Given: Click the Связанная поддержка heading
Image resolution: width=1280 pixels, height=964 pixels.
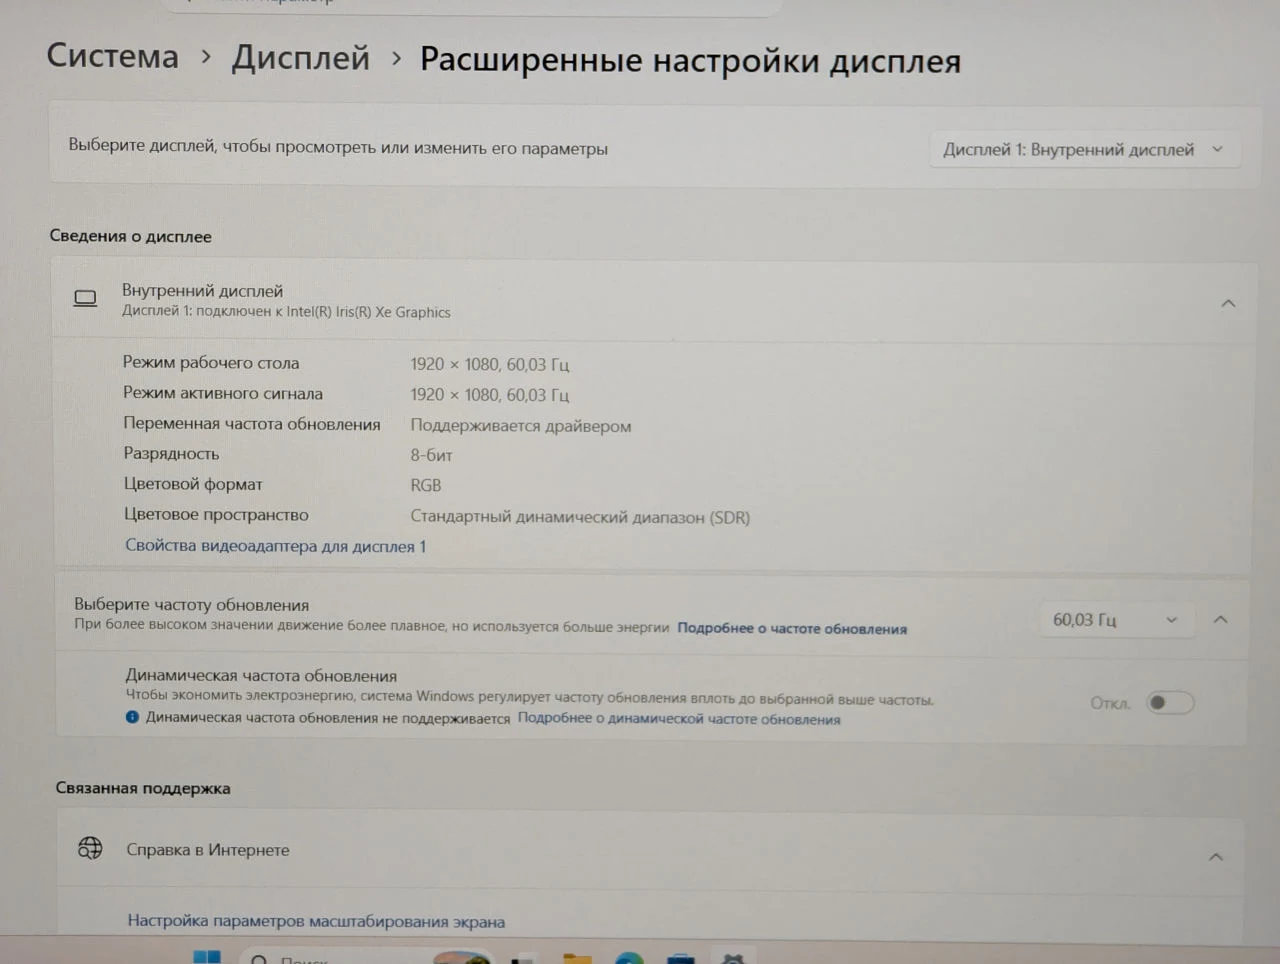Looking at the screenshot, I should (x=143, y=788).
